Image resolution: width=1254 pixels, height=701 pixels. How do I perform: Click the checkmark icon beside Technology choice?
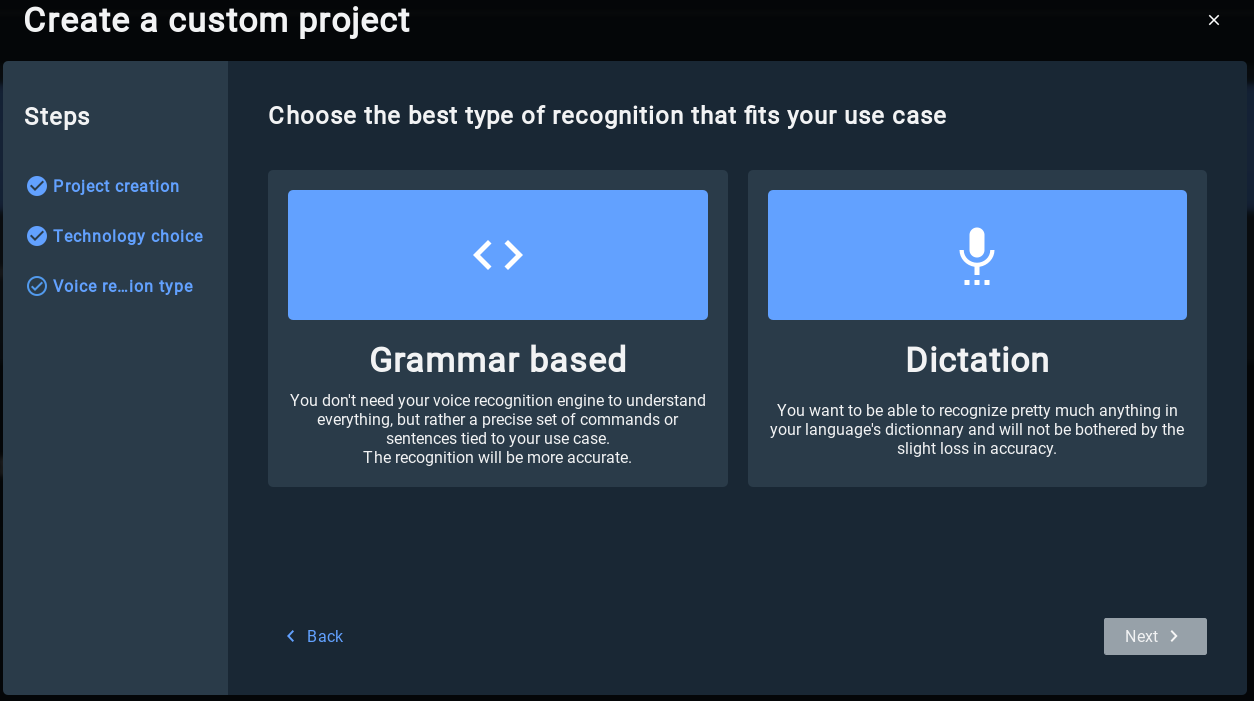pyautogui.click(x=37, y=236)
